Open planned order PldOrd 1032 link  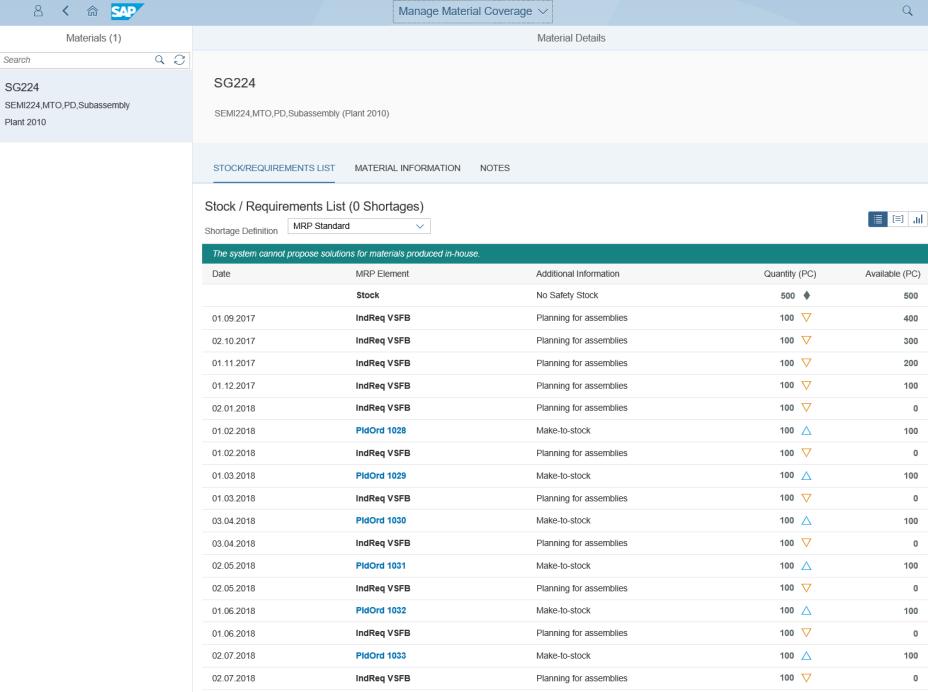pos(381,610)
